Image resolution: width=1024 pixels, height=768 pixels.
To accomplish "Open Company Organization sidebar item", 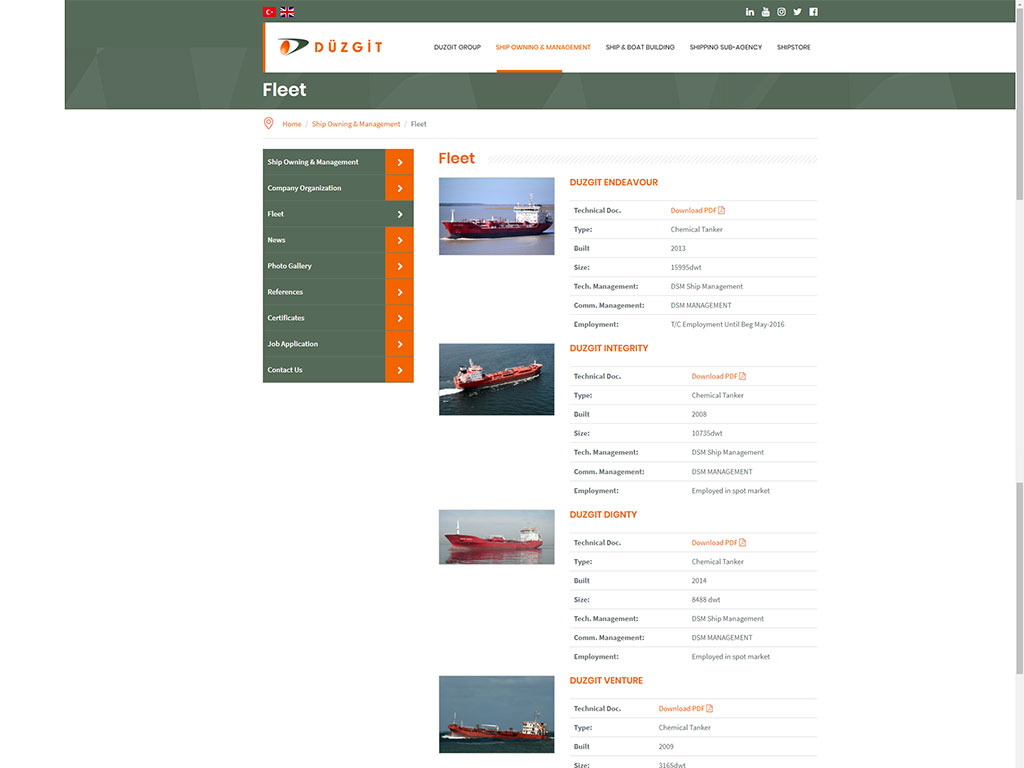I will coord(324,188).
